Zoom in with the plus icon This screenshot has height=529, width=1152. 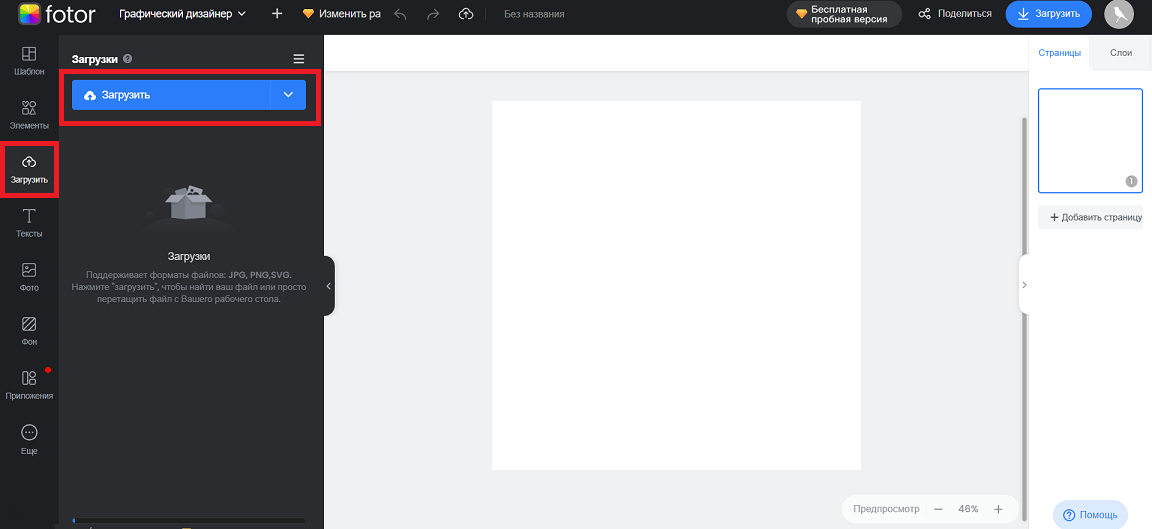pyautogui.click(x=998, y=508)
